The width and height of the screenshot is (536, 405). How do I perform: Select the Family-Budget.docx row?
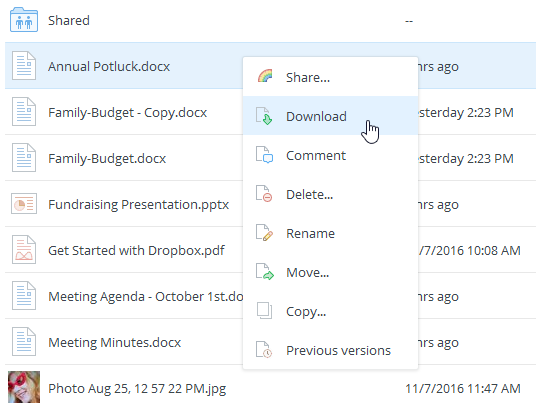[270, 158]
